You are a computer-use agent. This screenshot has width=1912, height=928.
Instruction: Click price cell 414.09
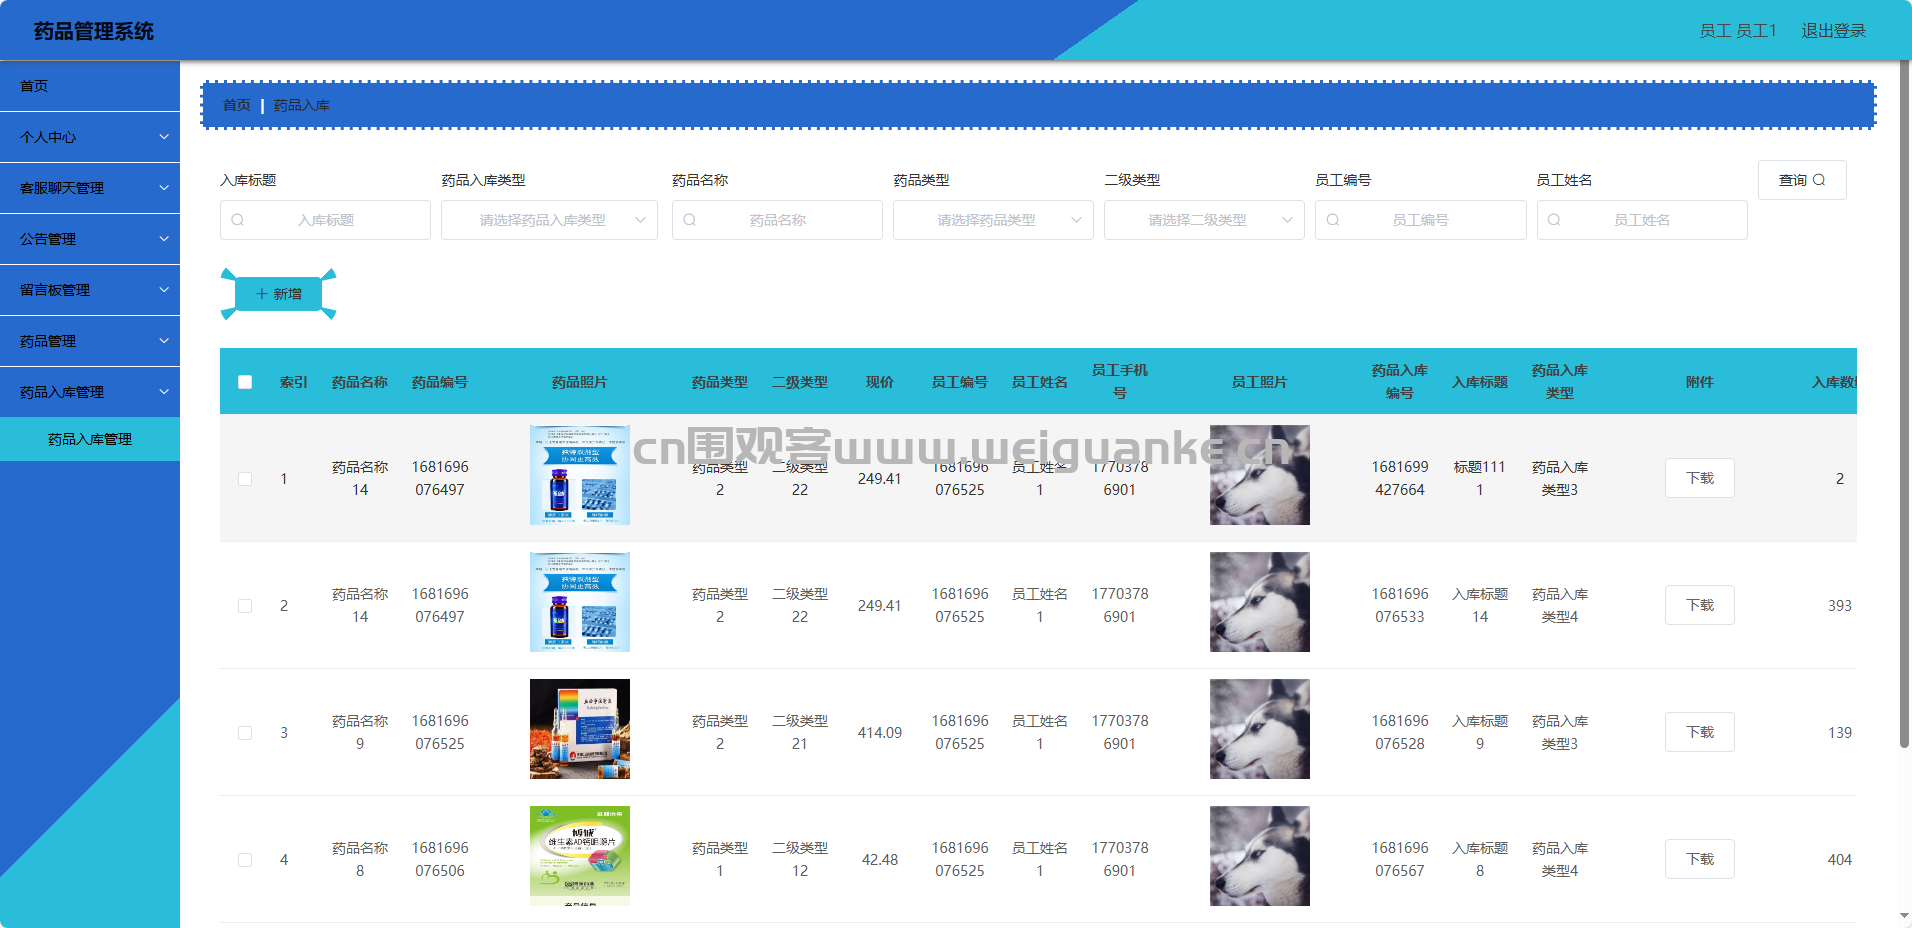[x=880, y=733]
